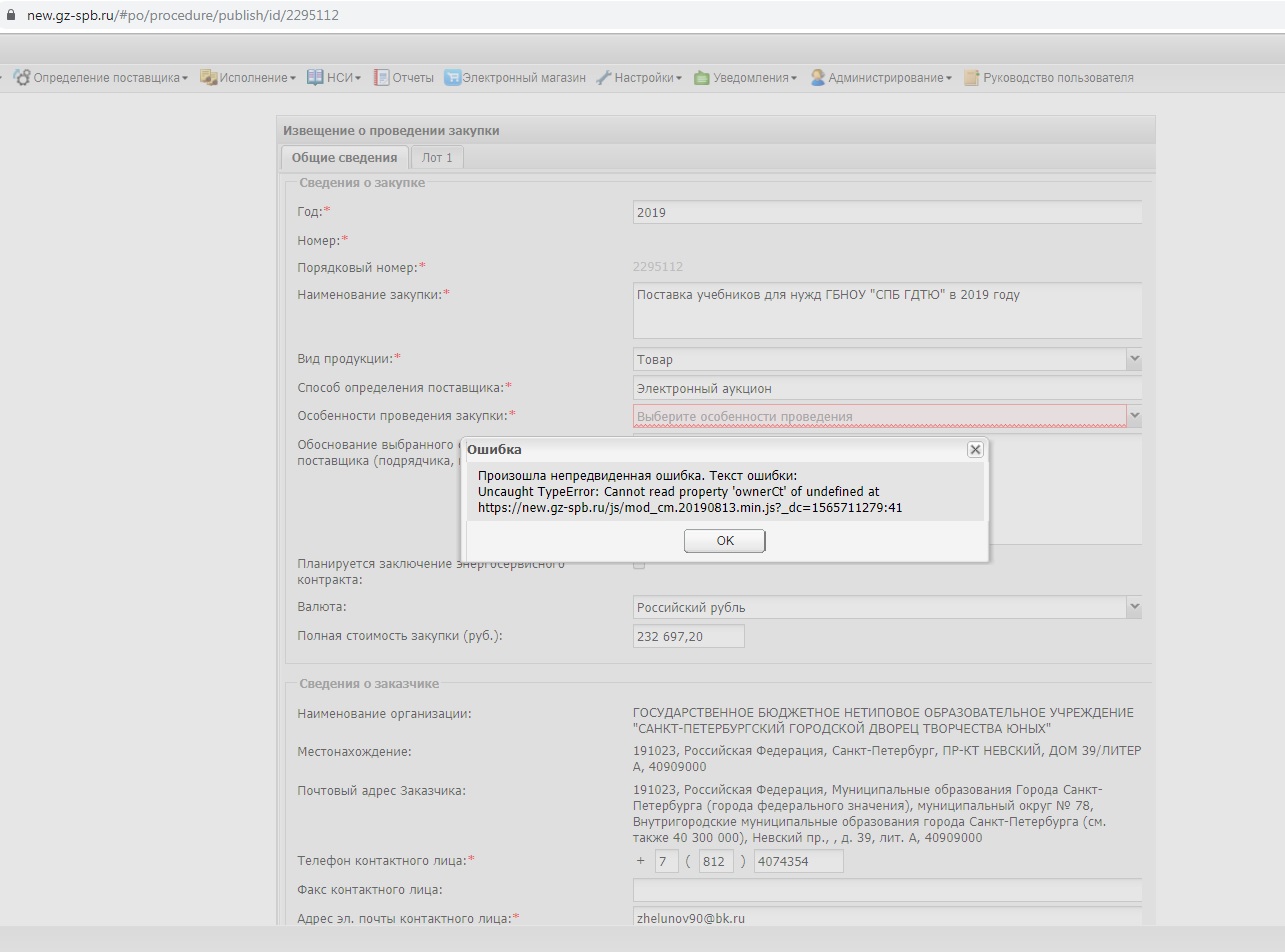Close the Ошибка error dialog

point(975,450)
